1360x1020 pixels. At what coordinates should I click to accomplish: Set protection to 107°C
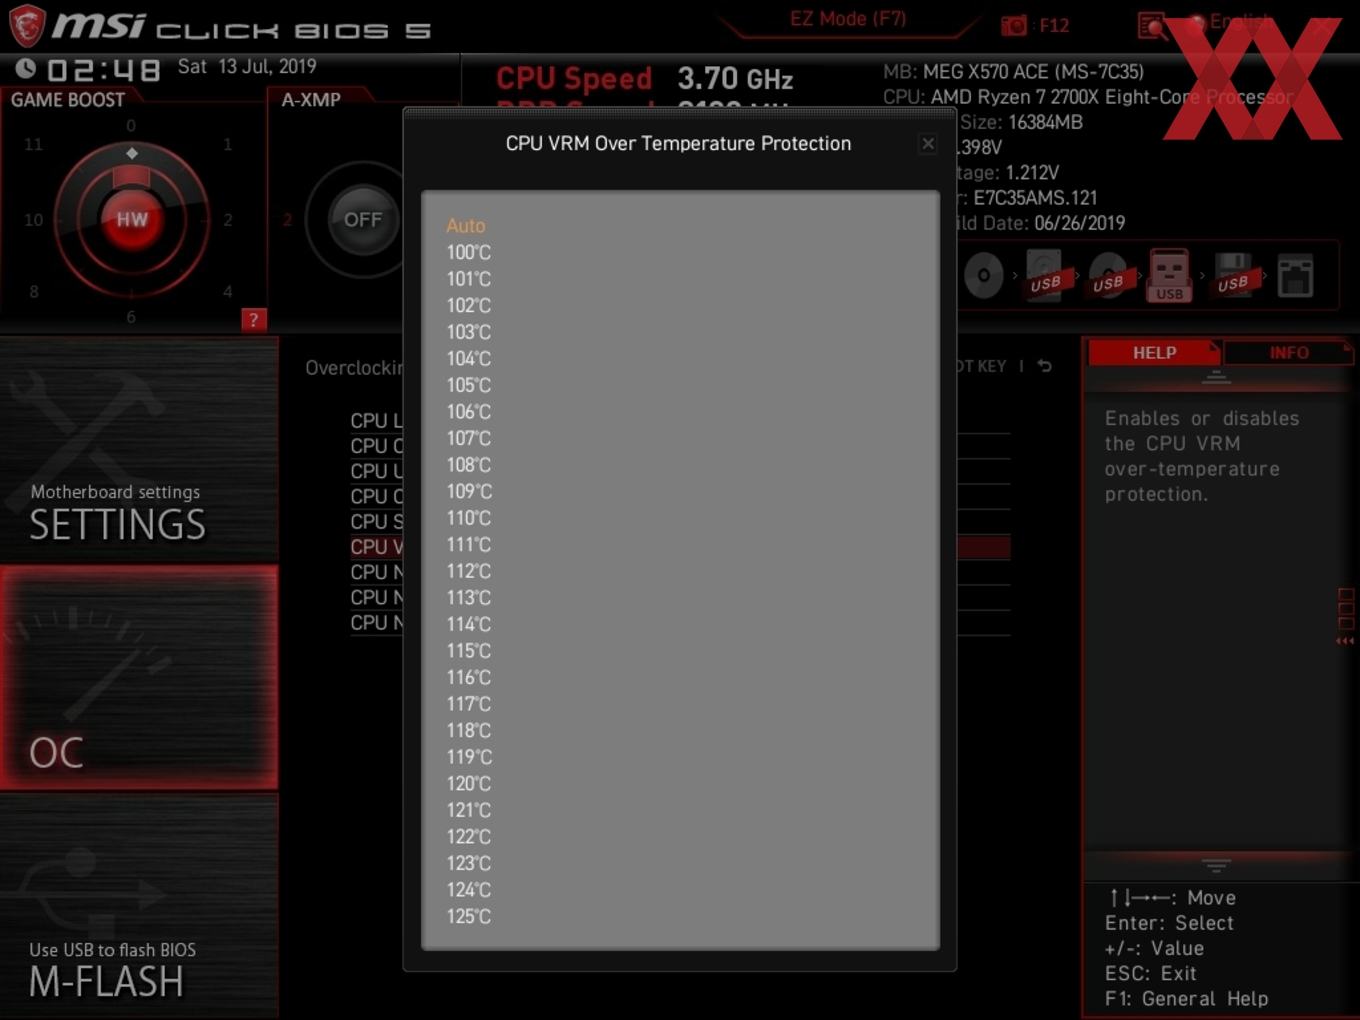click(x=469, y=438)
